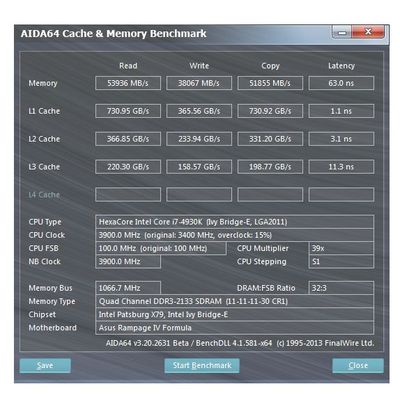Screen dimensions: 400x396
Task: Close the benchmark dialog with Close button
Action: click(358, 365)
